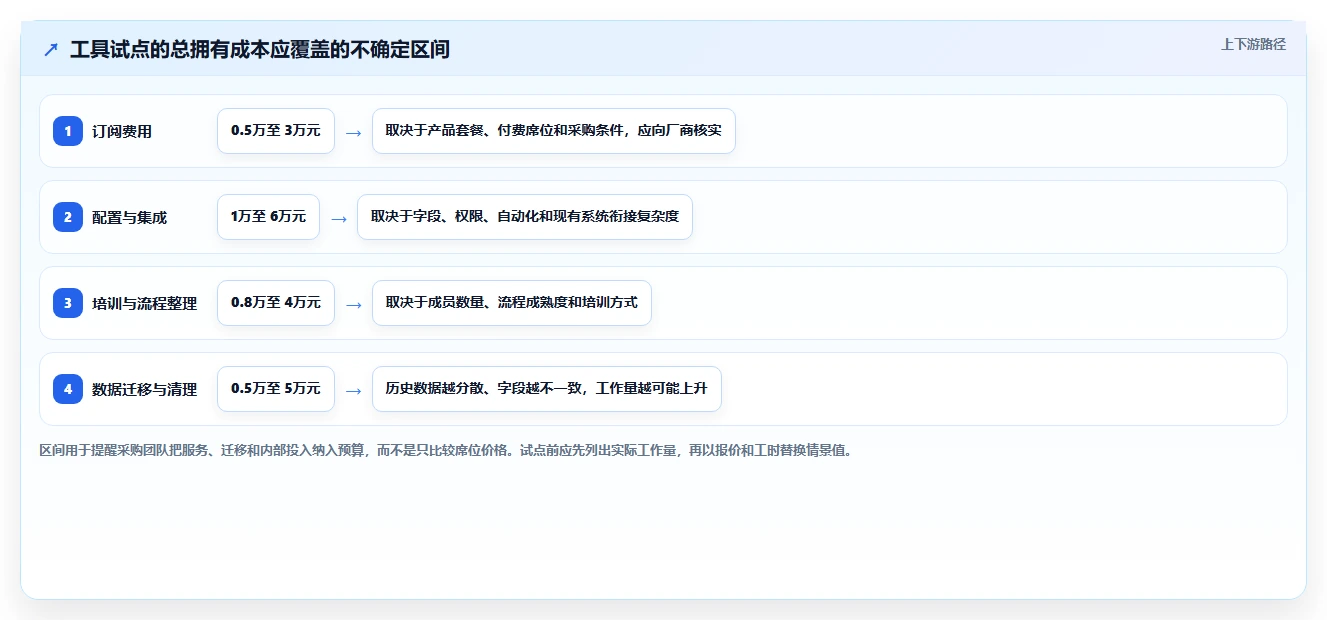This screenshot has height=620, width=1327.
Task: Click the arrow icon beside the title
Action: tap(51, 49)
